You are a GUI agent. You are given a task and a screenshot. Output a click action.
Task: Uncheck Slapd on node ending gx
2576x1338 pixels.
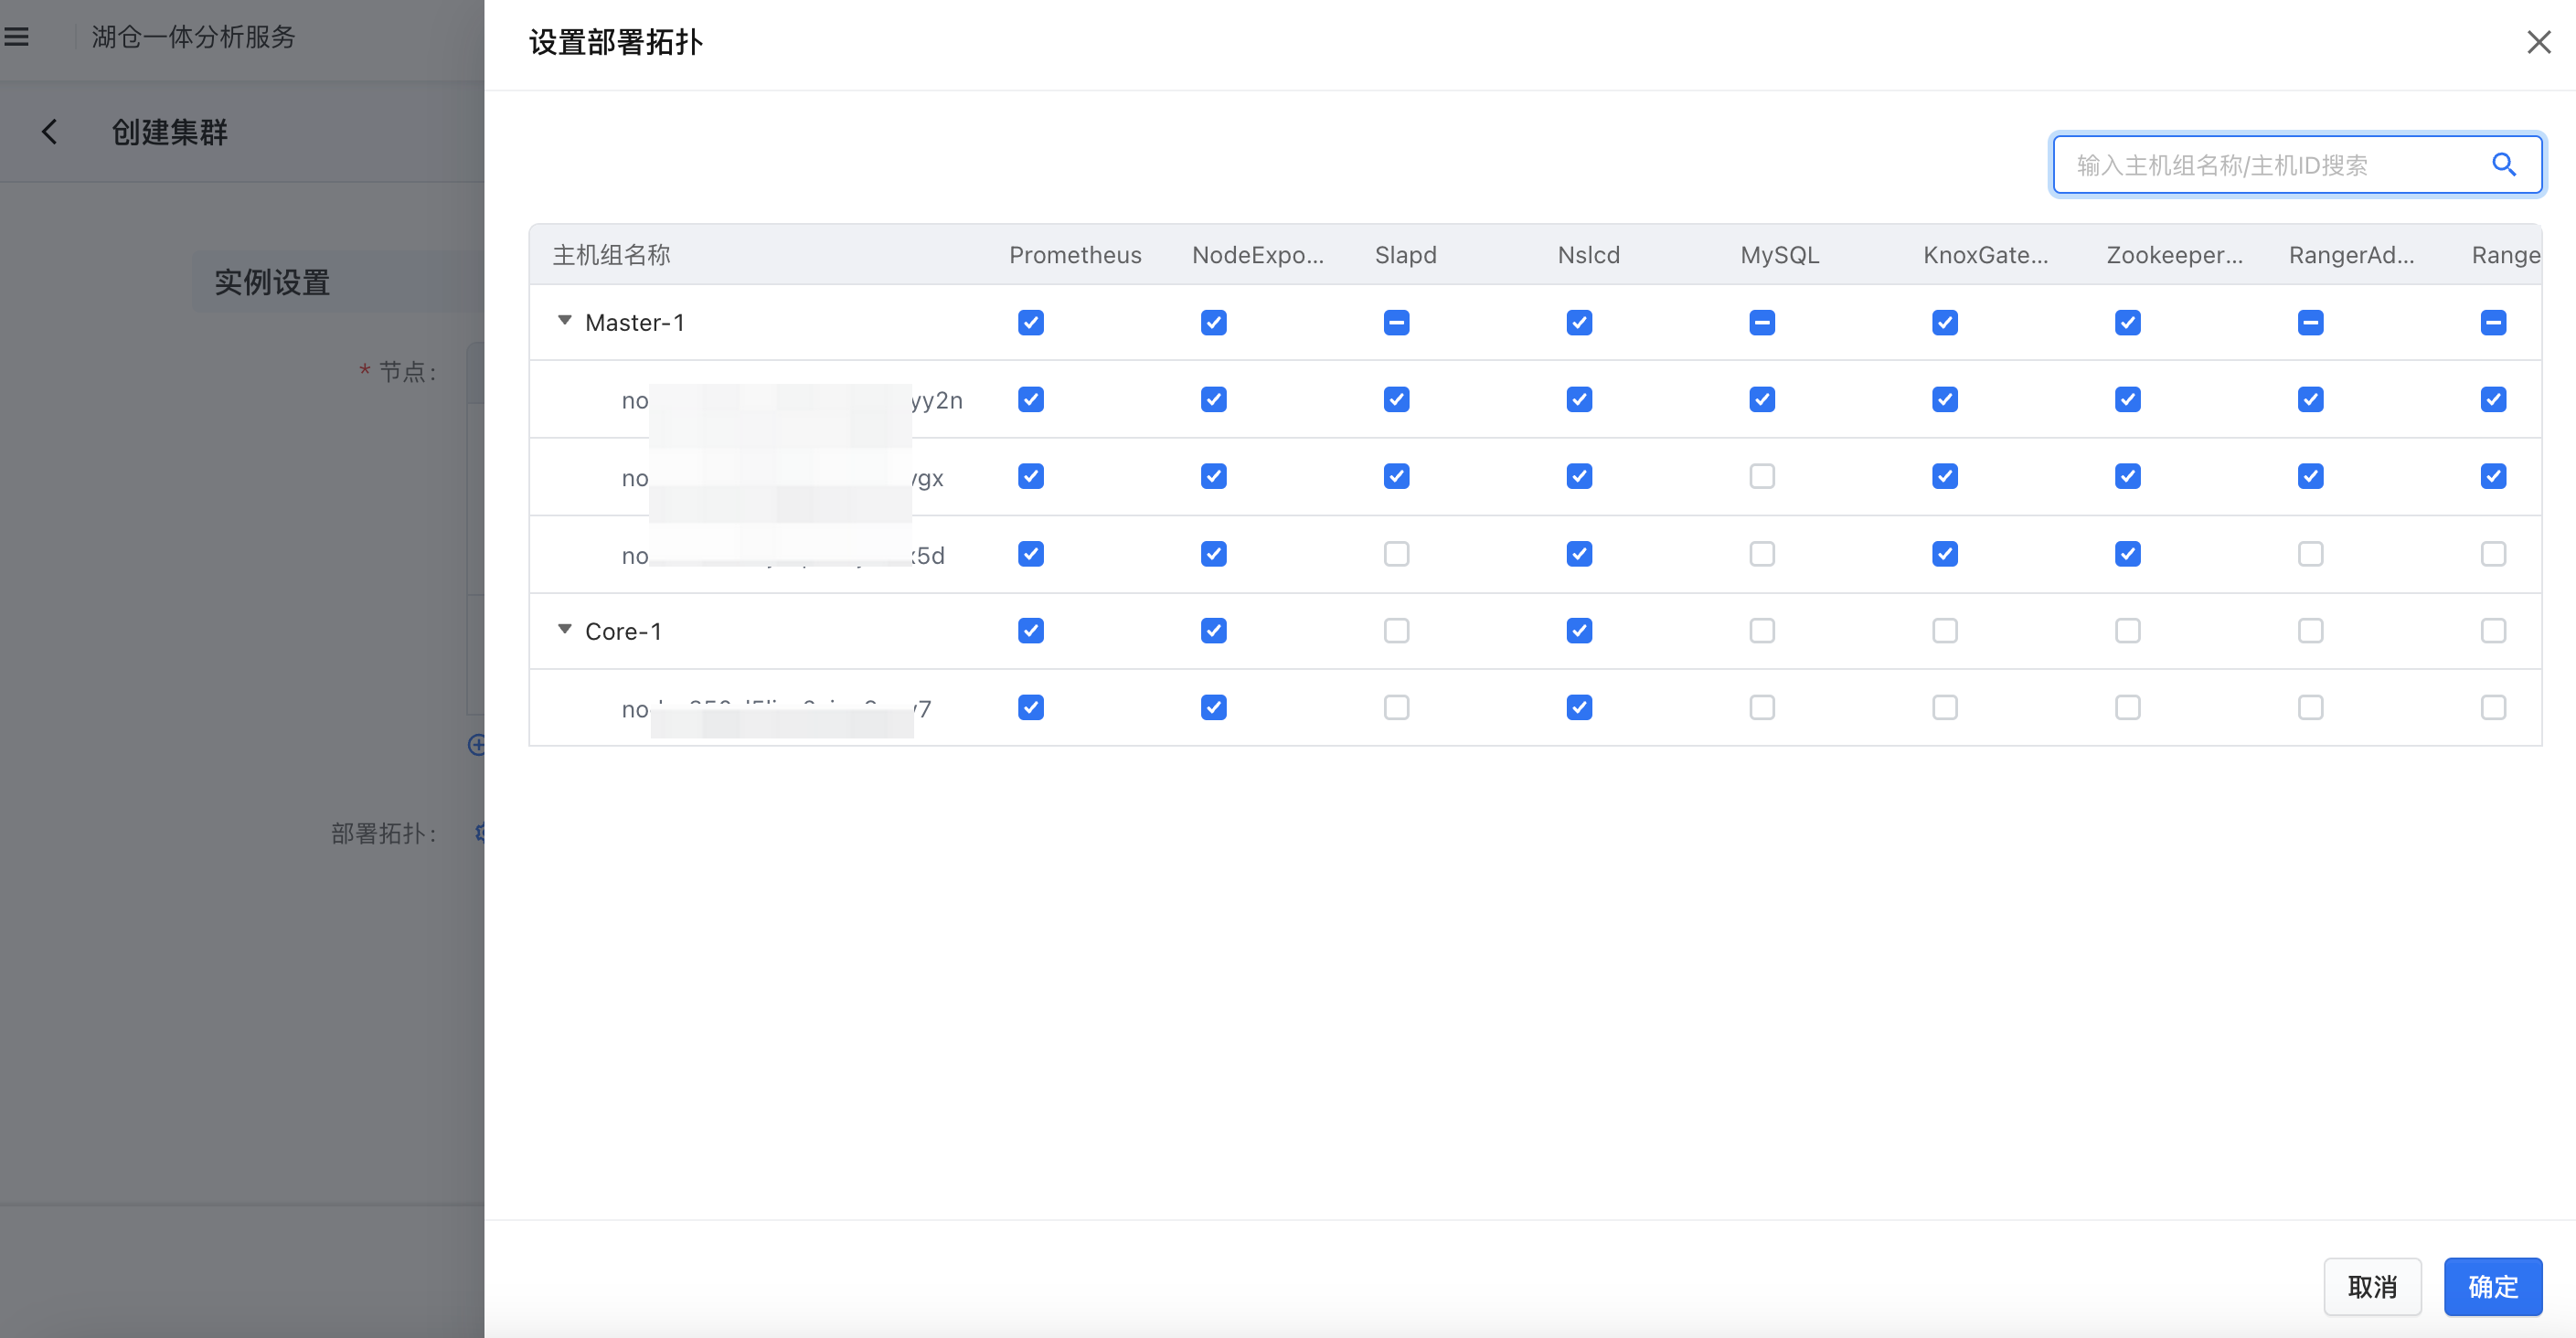(x=1397, y=476)
